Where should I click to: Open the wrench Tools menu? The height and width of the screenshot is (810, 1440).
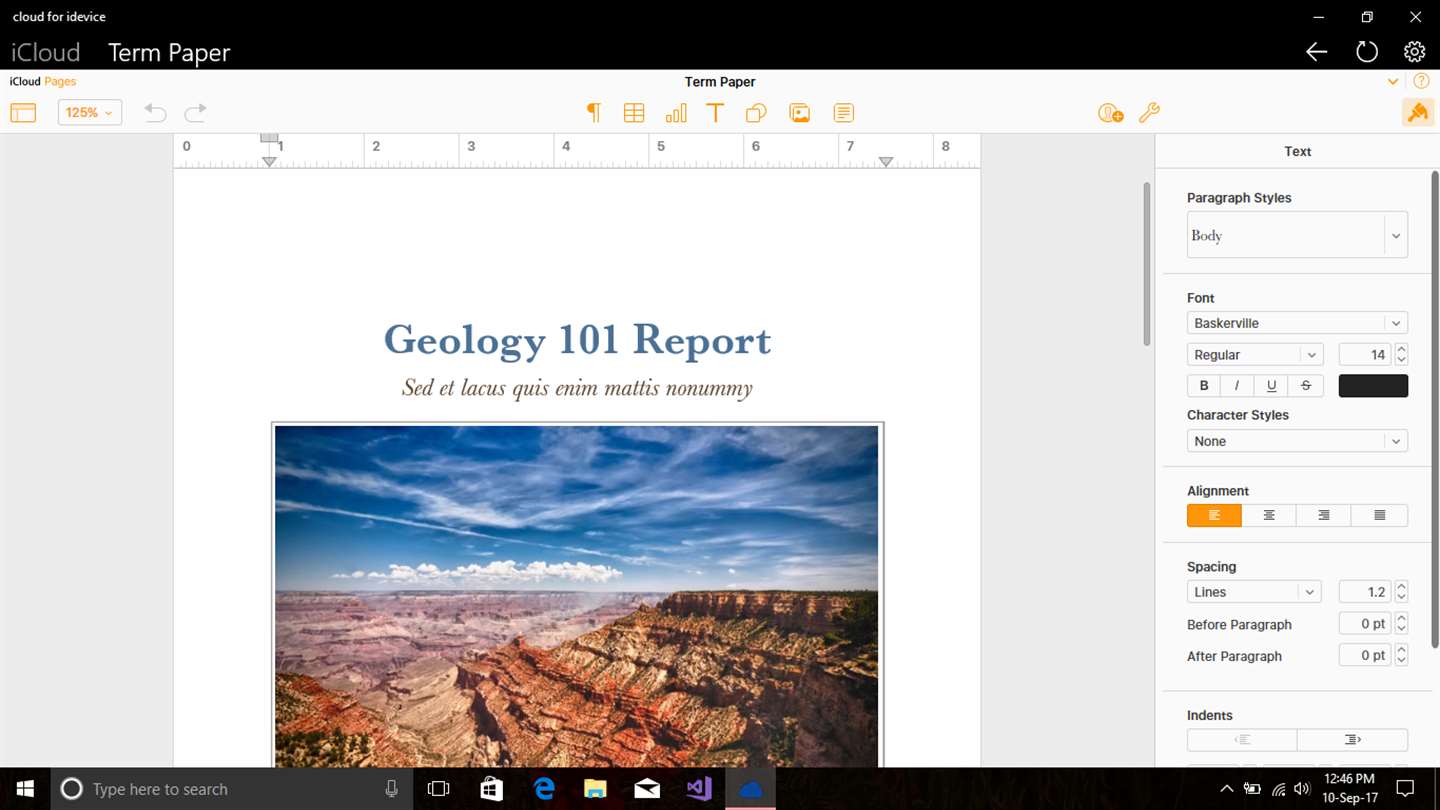(1150, 113)
